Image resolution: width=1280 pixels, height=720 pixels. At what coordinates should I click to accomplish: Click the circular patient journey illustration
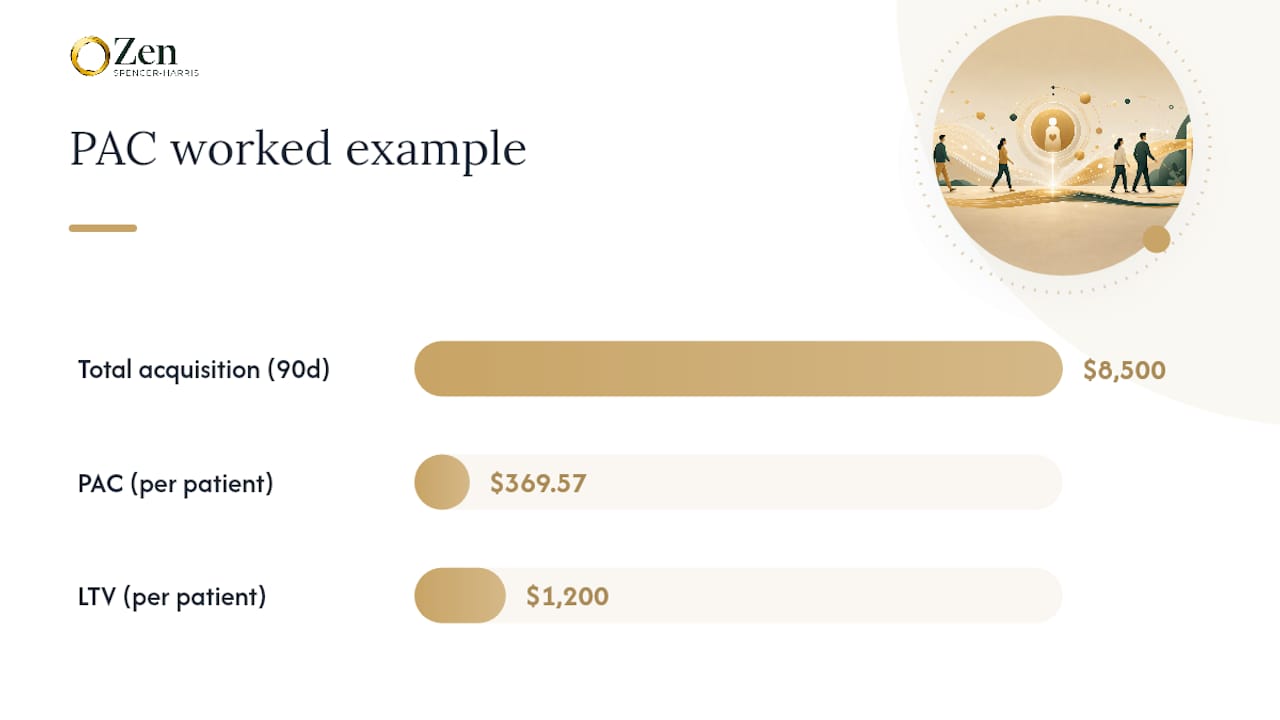(1061, 145)
